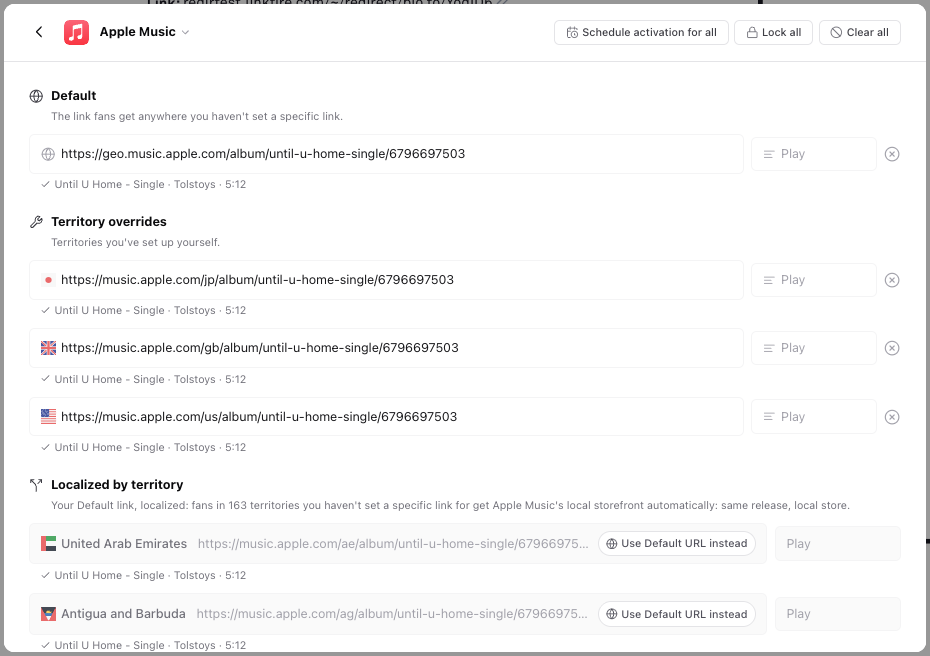Screen dimensions: 930x656
Task: Click the list icon in the Default Play dropdown
Action: coord(769,154)
